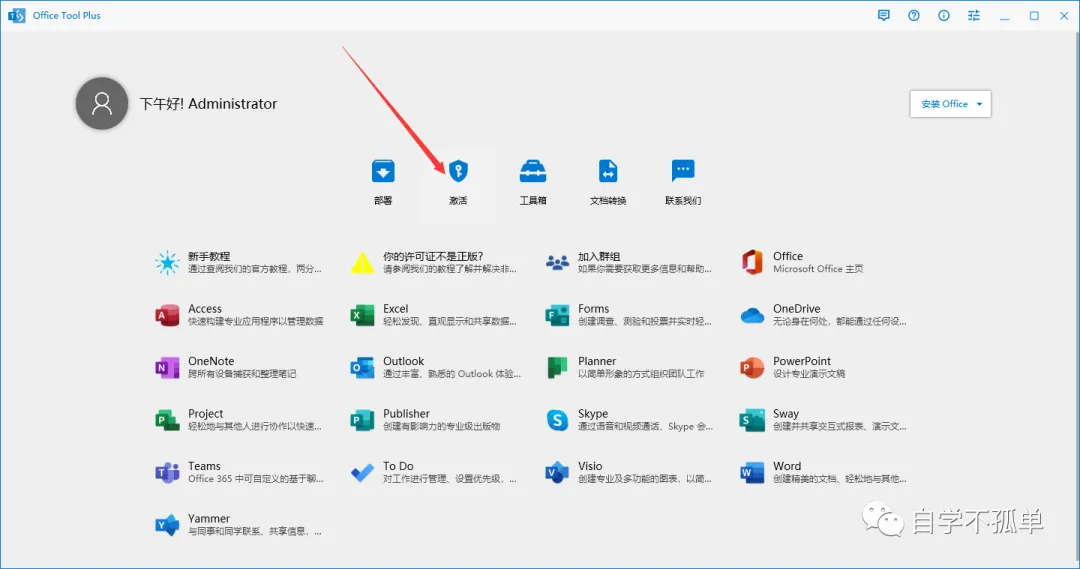Launch the Skype app icon

click(x=557, y=420)
